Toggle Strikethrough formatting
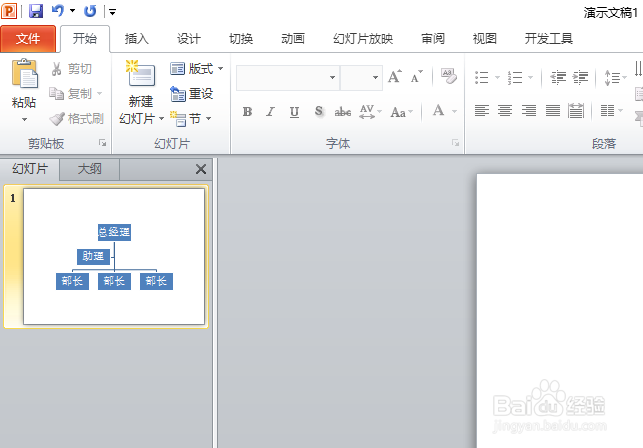This screenshot has height=448, width=643. pos(343,112)
